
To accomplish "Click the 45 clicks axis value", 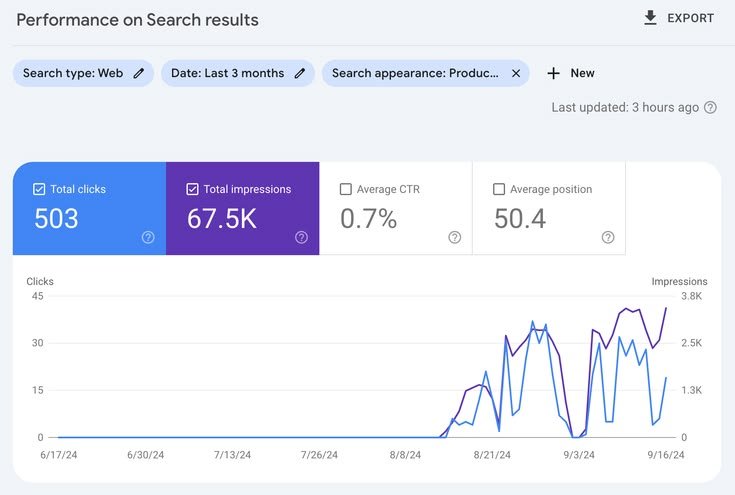I will (38, 296).
